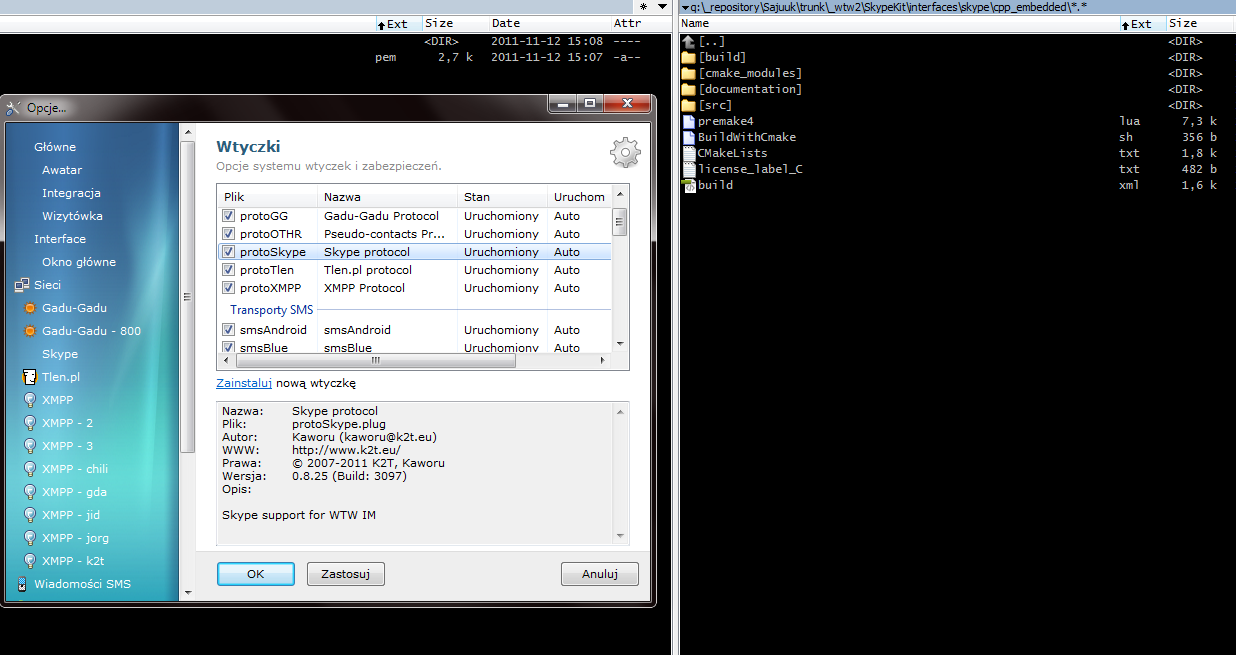This screenshot has height=655, width=1236.
Task: Click the Sieci network icon in the sidebar
Action: [22, 285]
